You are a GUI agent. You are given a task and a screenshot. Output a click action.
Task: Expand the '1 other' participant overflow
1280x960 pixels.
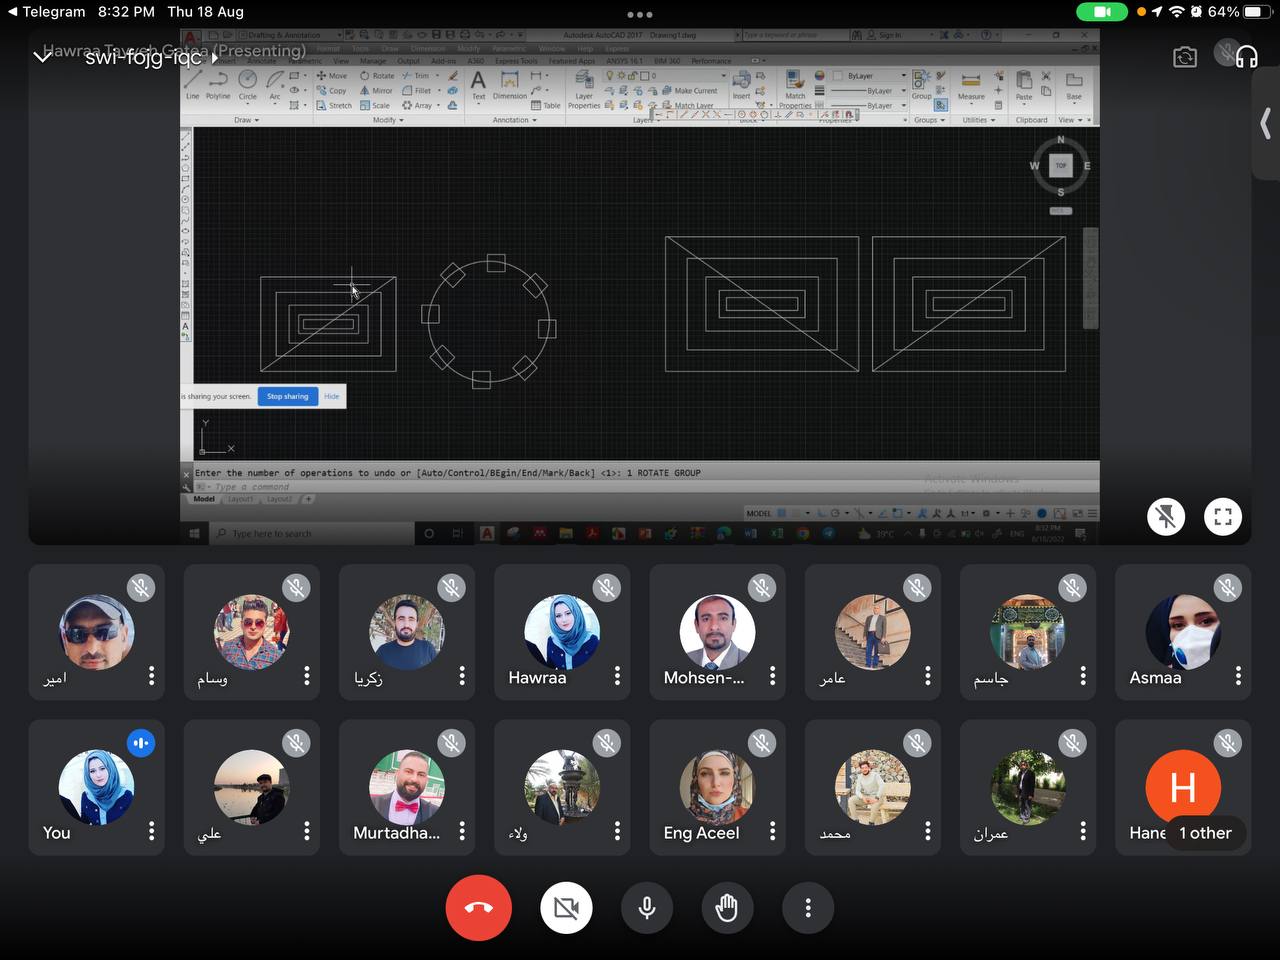[x=1204, y=833]
